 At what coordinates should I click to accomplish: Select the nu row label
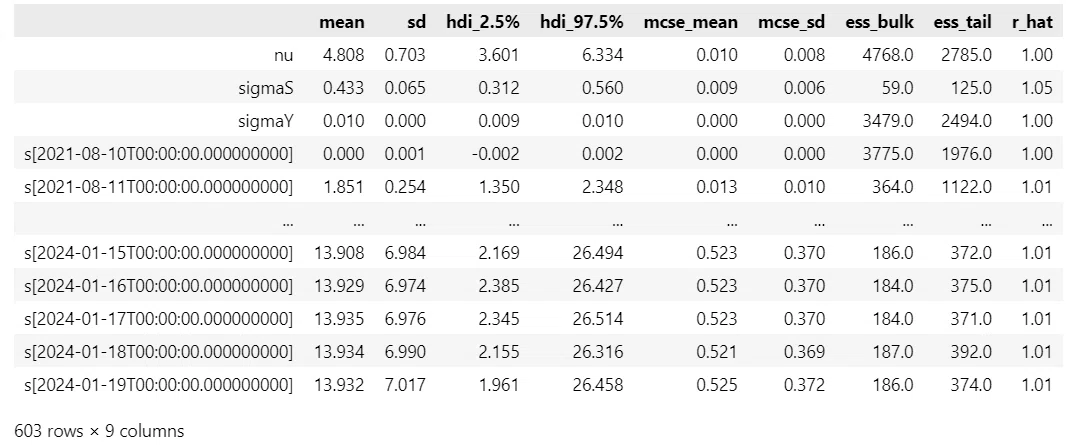pyautogui.click(x=285, y=55)
